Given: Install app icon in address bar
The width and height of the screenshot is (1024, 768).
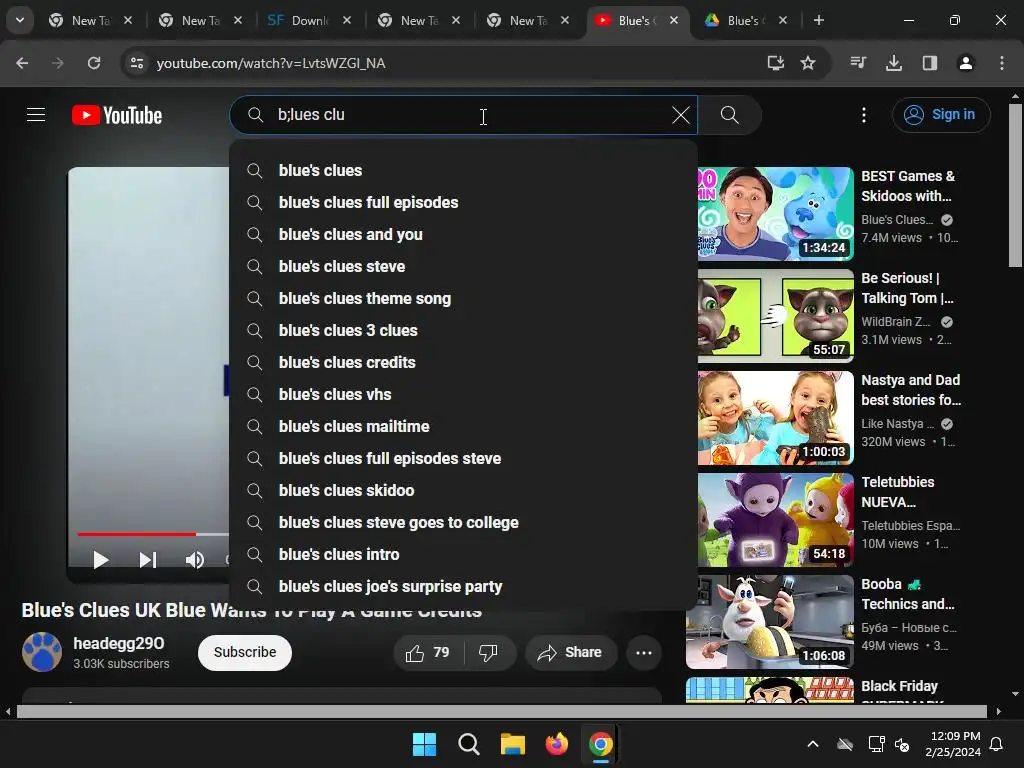Looking at the screenshot, I should 775,63.
